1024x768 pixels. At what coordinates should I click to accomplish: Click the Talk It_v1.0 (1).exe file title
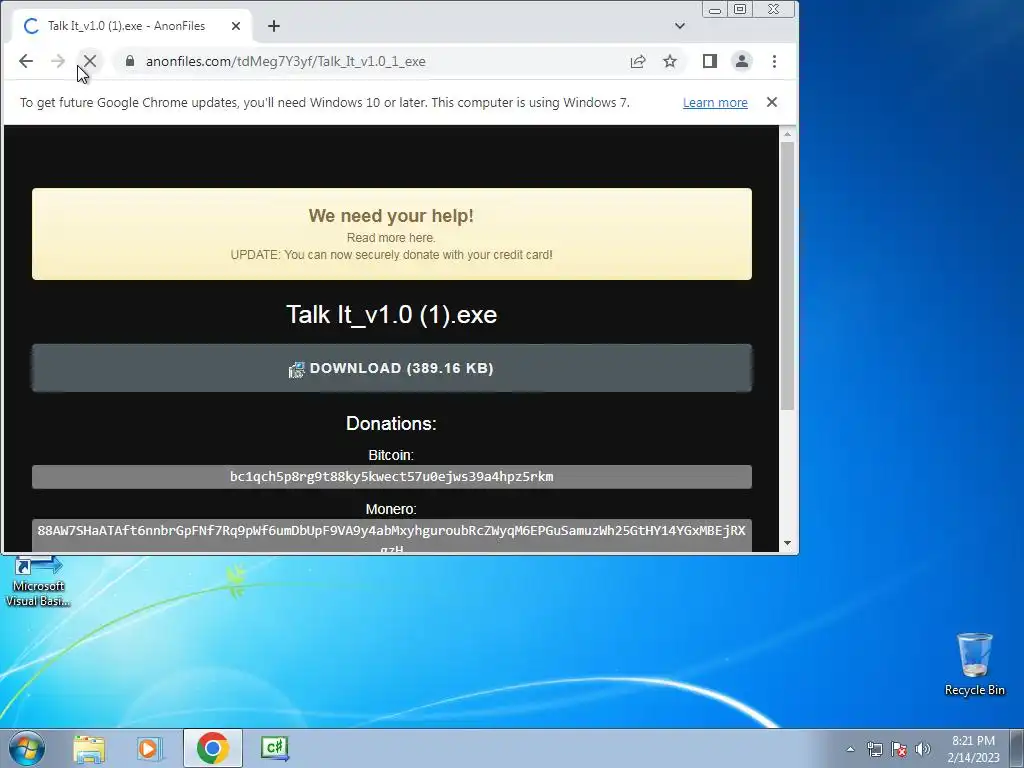point(391,315)
